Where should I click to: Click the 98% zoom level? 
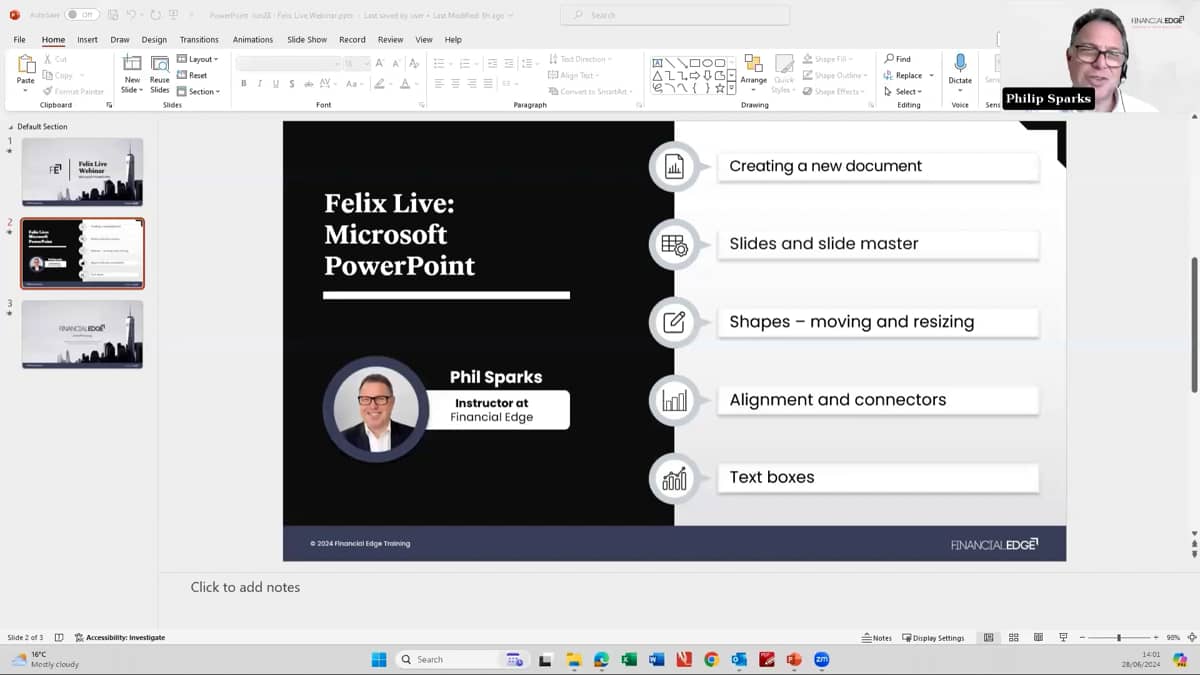[1173, 638]
